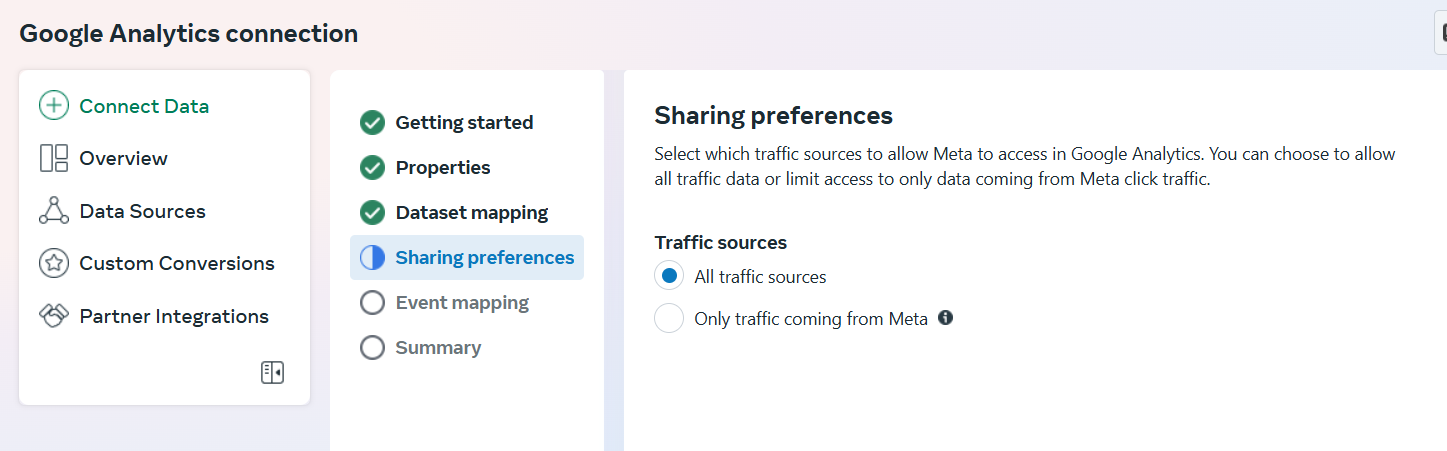Click the Custom Conversions star icon
This screenshot has height=451, width=1447.
click(x=54, y=263)
